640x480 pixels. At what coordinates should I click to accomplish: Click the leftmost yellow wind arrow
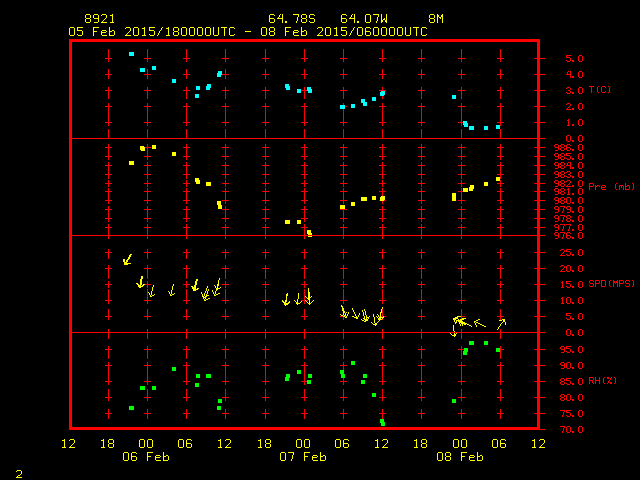pyautogui.click(x=127, y=259)
